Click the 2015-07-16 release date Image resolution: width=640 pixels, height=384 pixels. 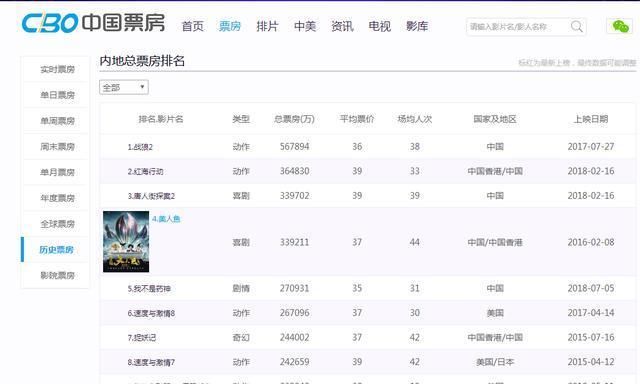pyautogui.click(x=591, y=337)
